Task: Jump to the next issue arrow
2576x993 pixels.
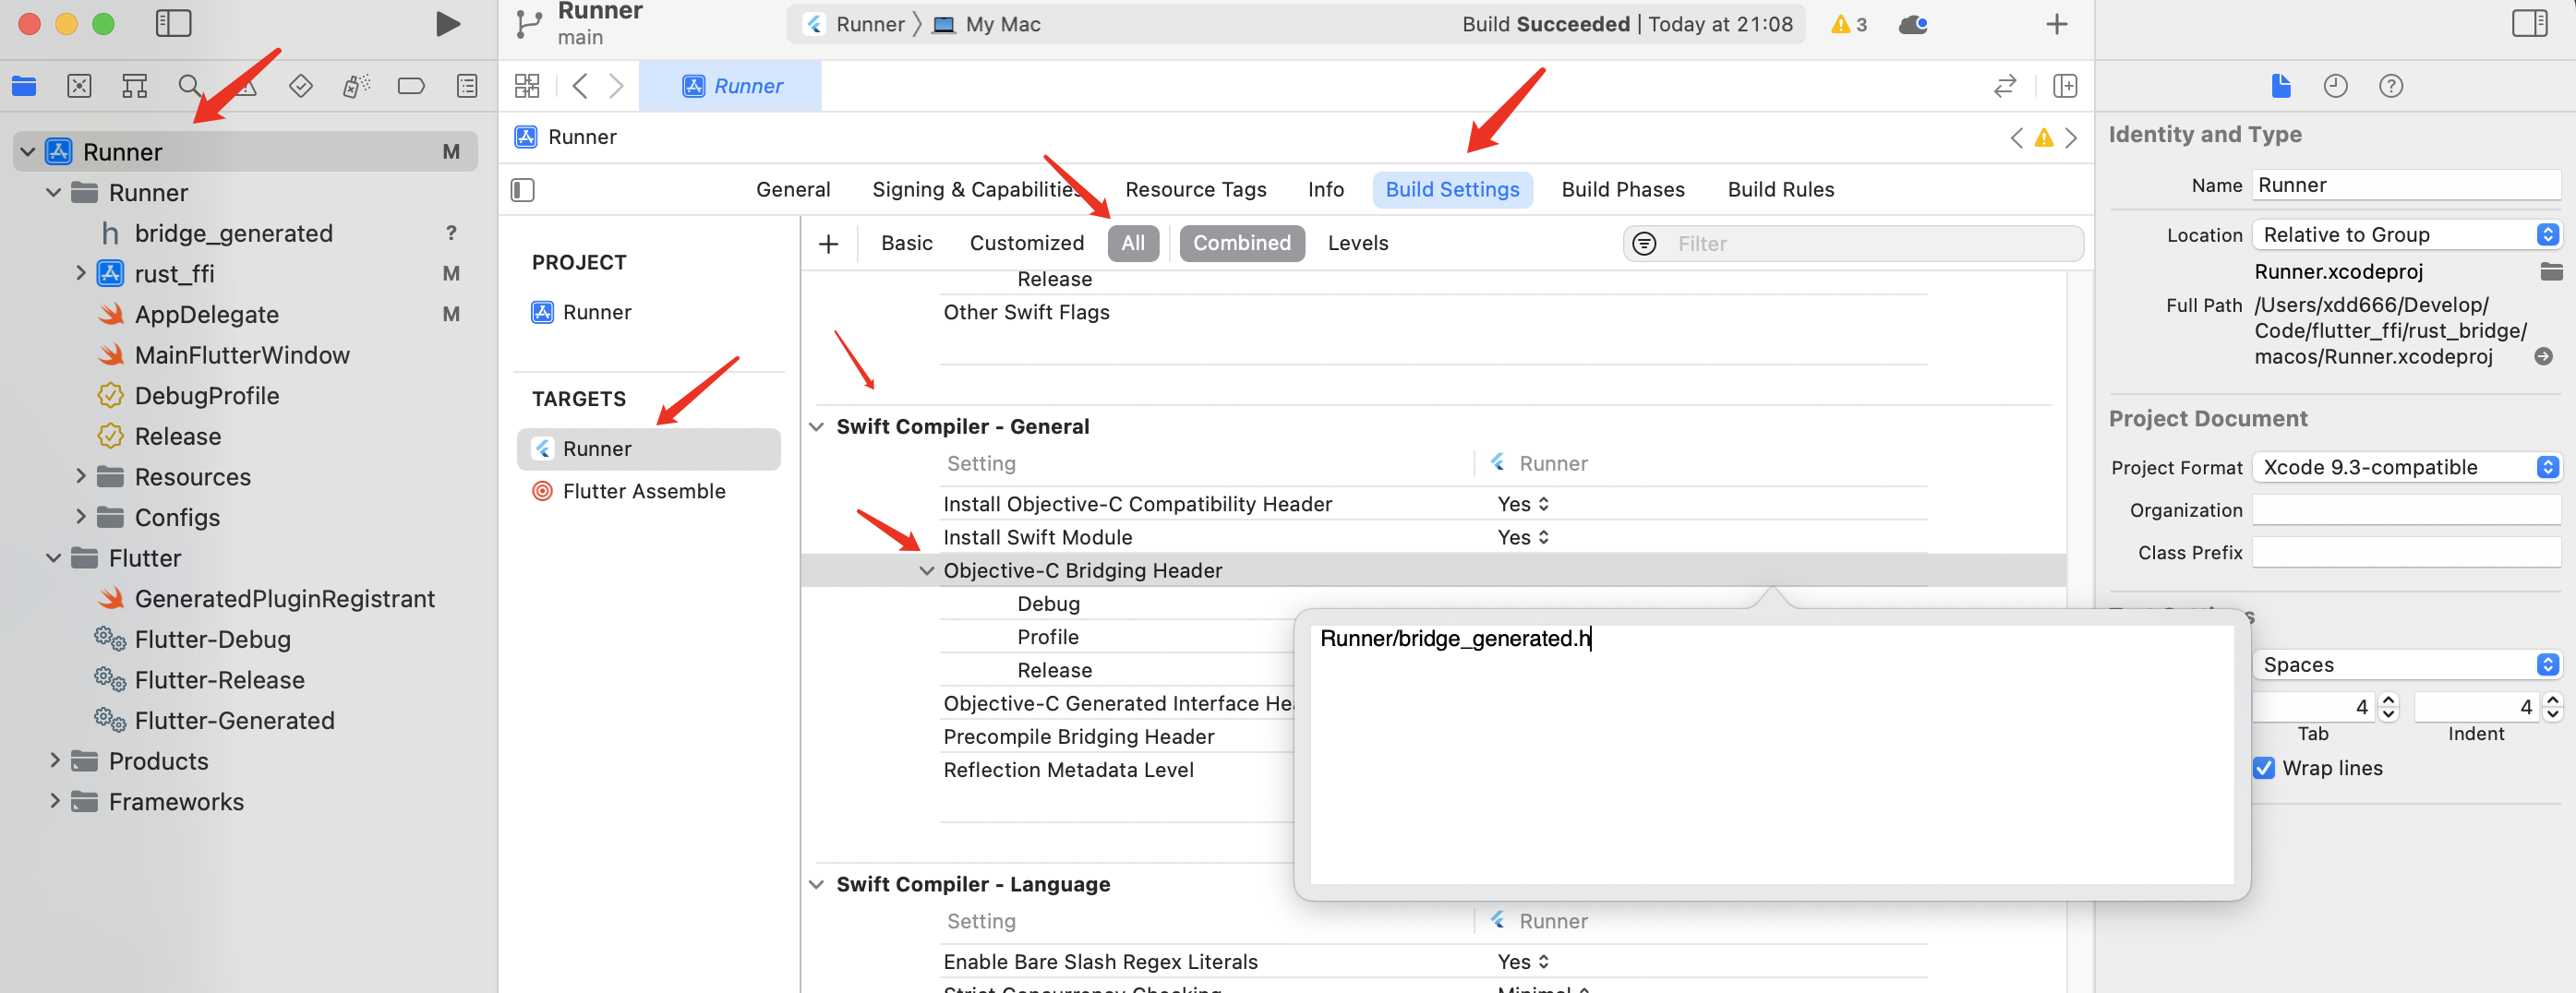Action: [x=2071, y=138]
